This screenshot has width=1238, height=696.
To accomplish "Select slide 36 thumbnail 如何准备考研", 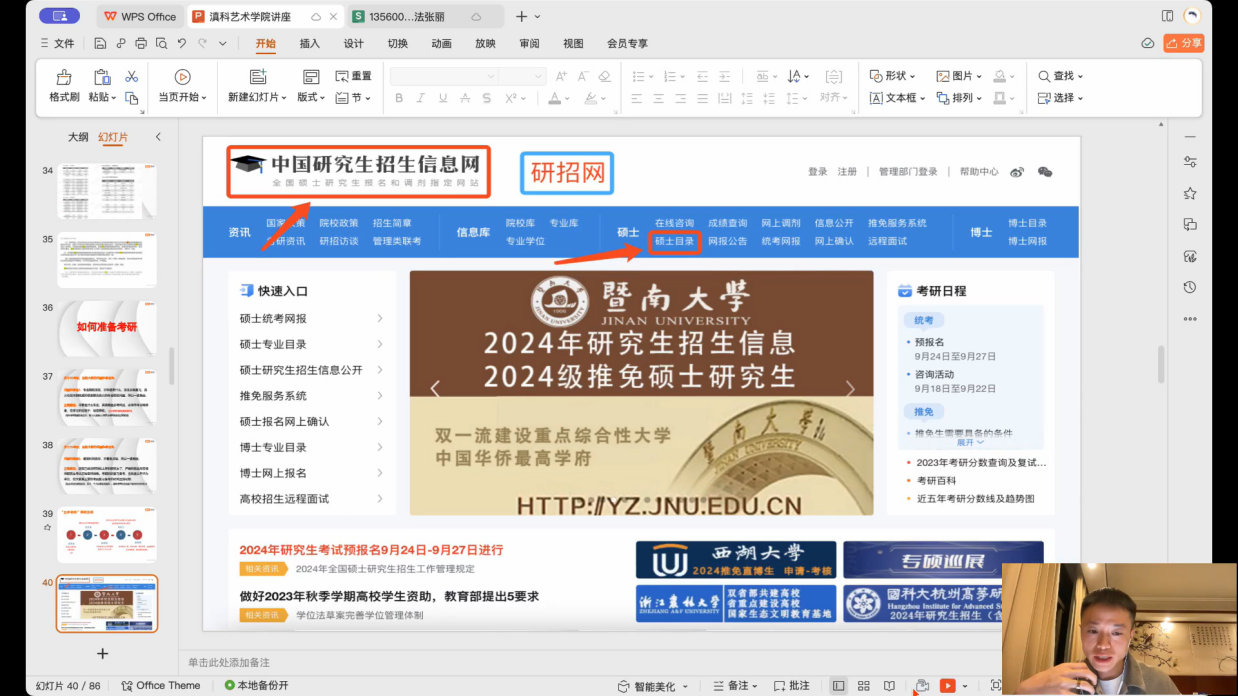I will click(107, 328).
